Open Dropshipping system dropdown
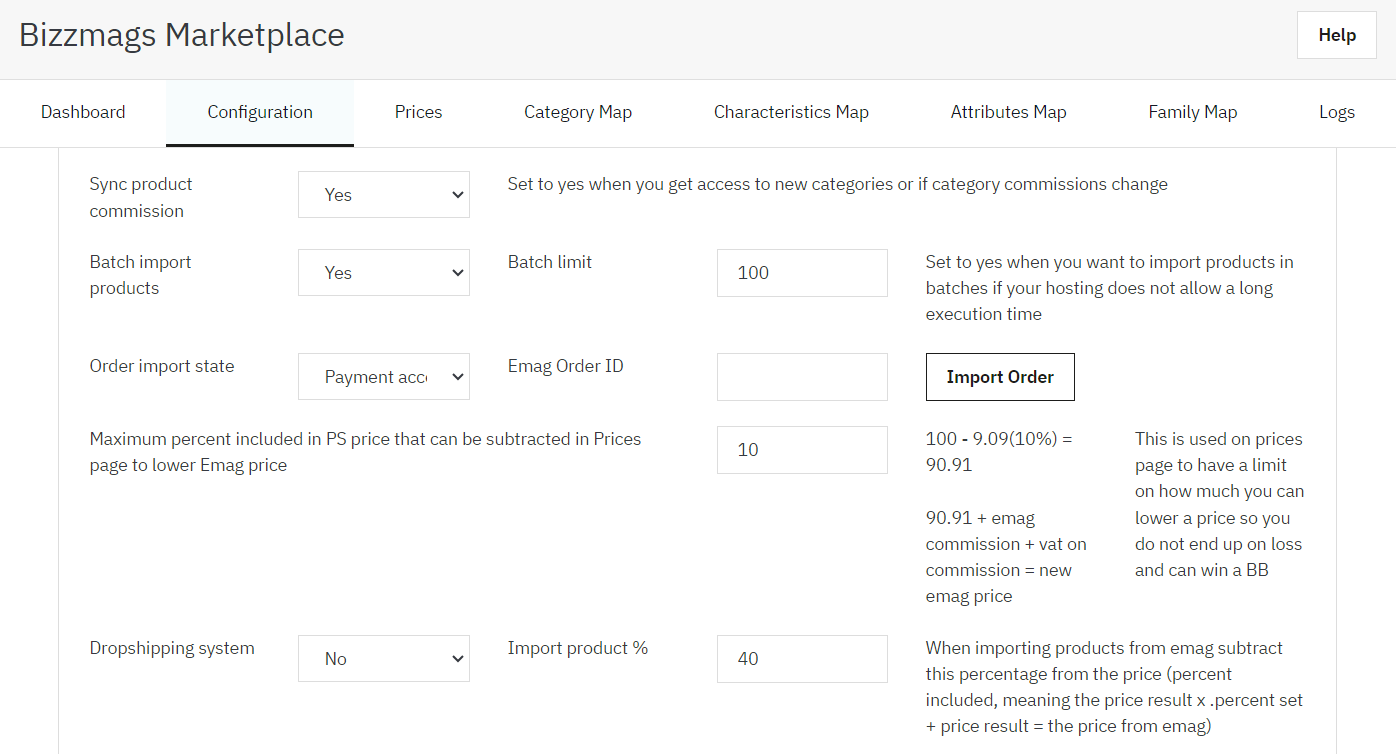 [x=384, y=659]
